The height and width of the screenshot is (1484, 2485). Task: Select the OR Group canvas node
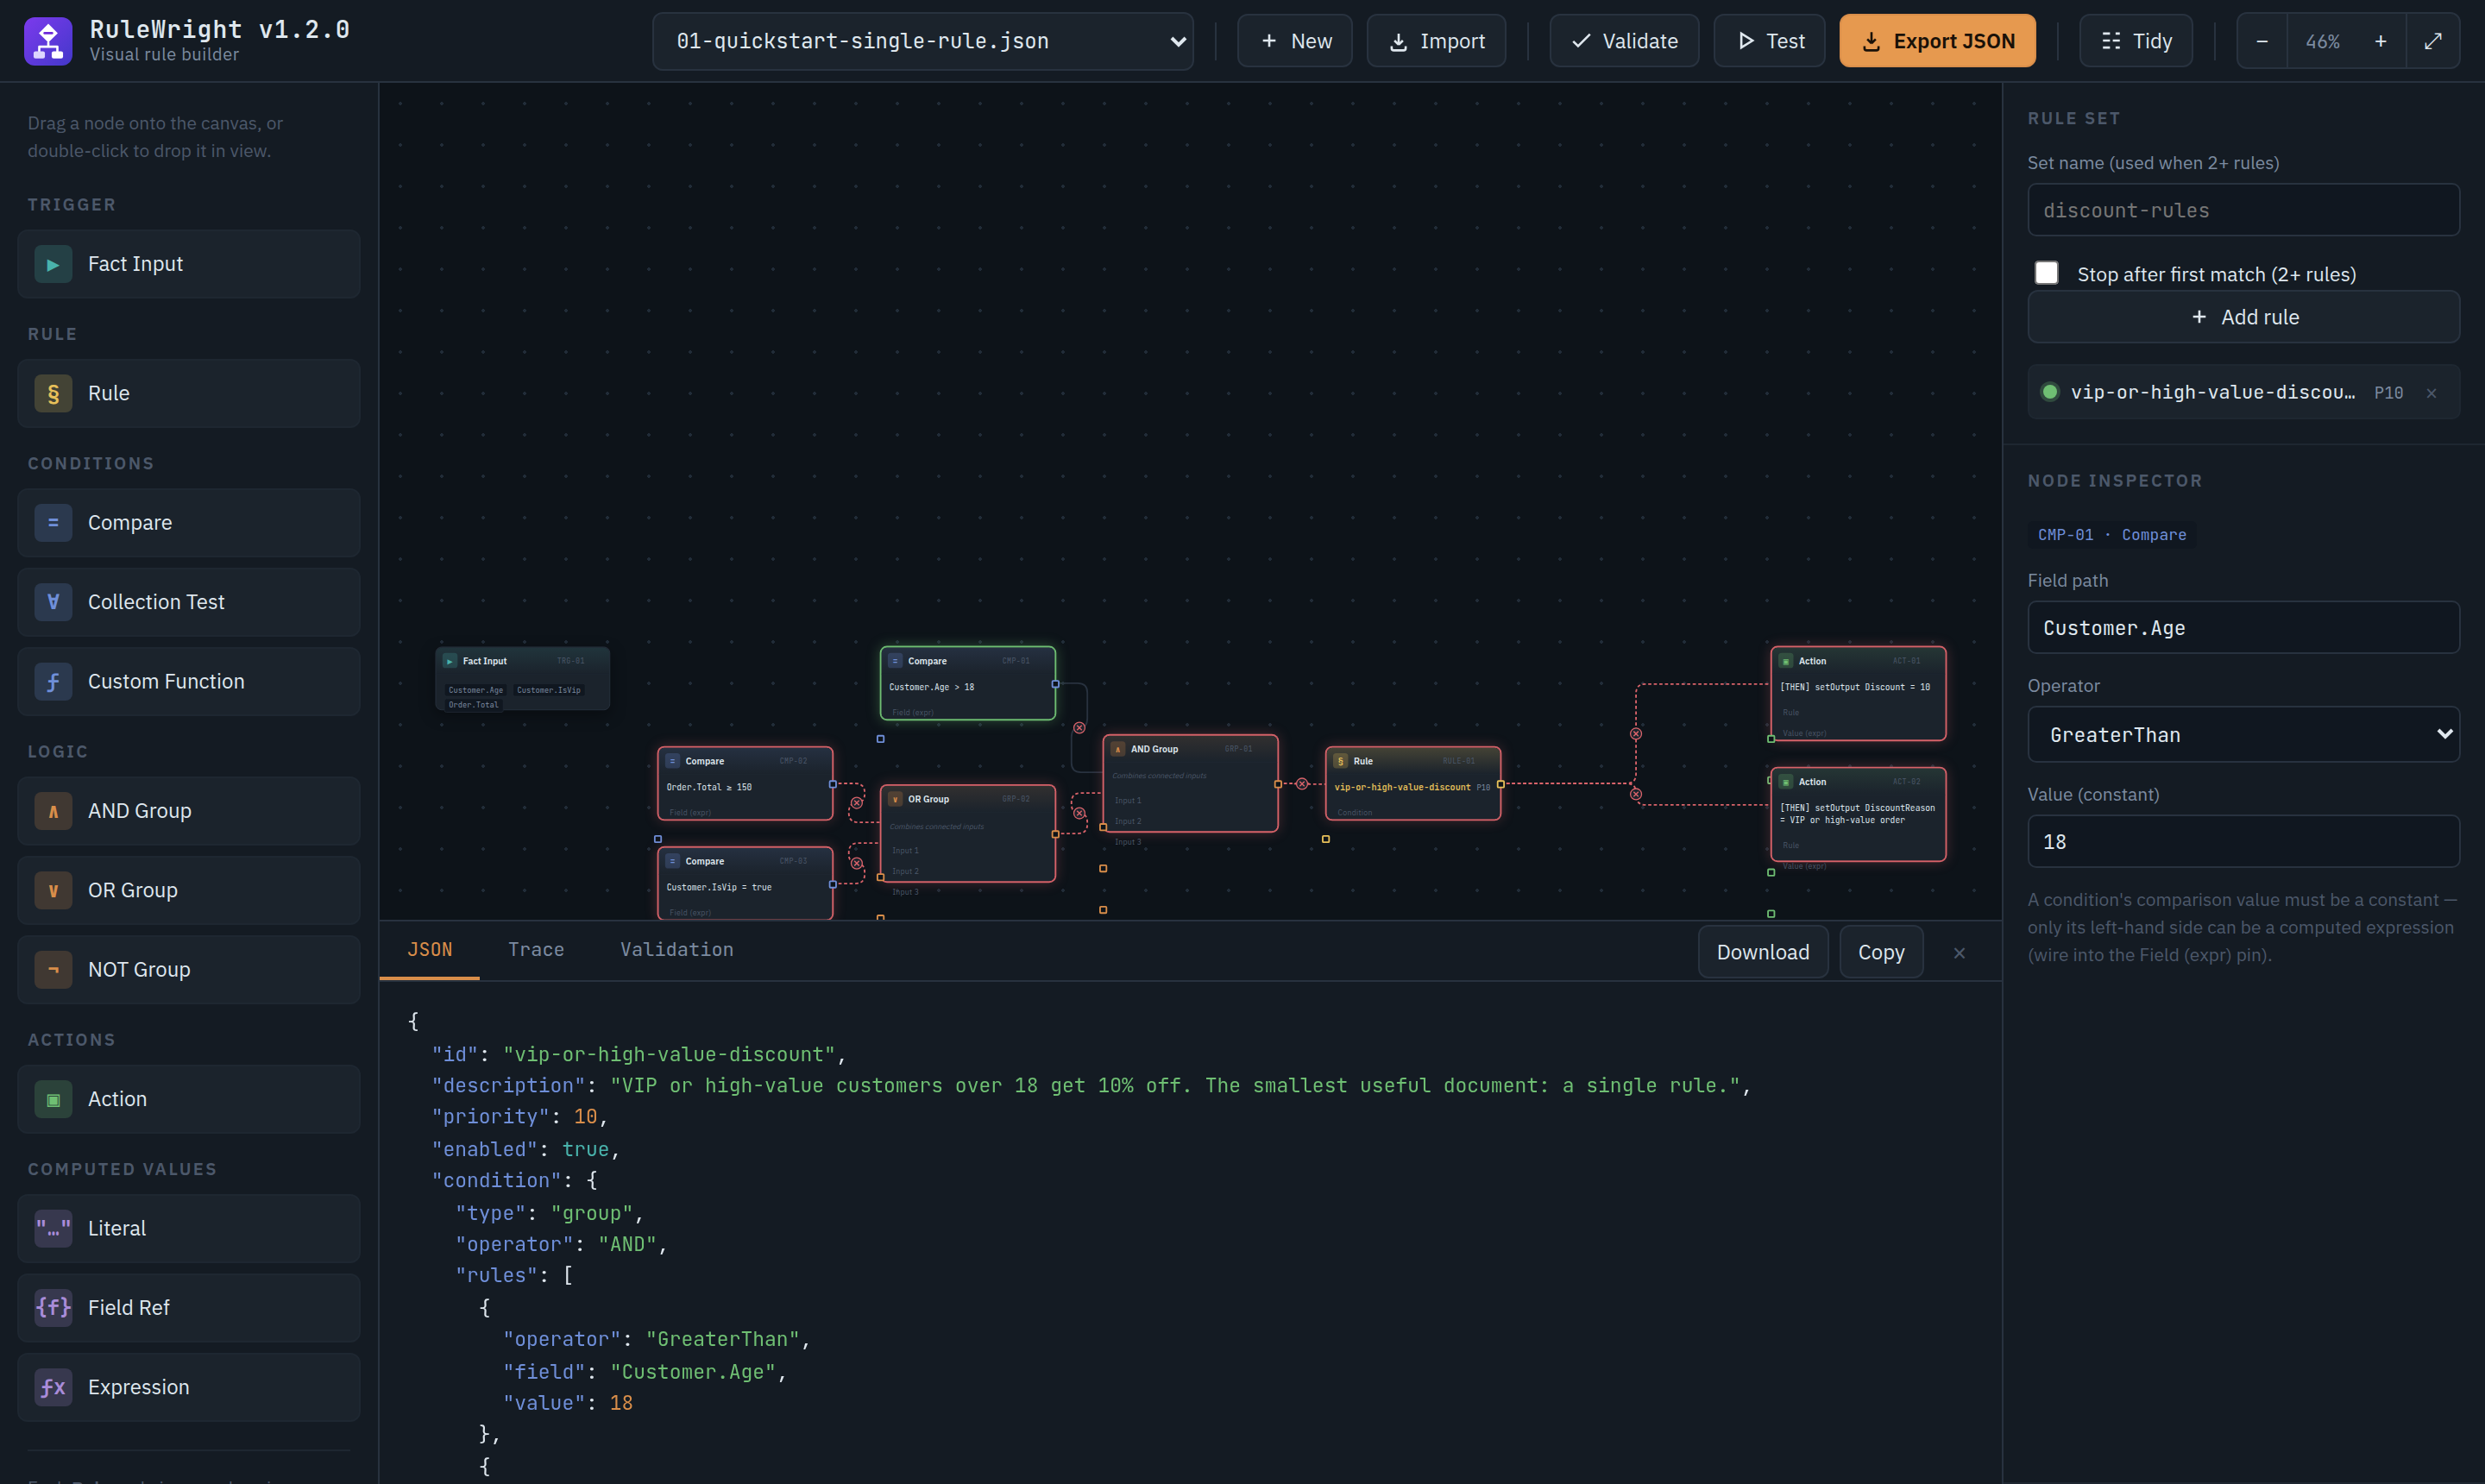click(x=967, y=834)
